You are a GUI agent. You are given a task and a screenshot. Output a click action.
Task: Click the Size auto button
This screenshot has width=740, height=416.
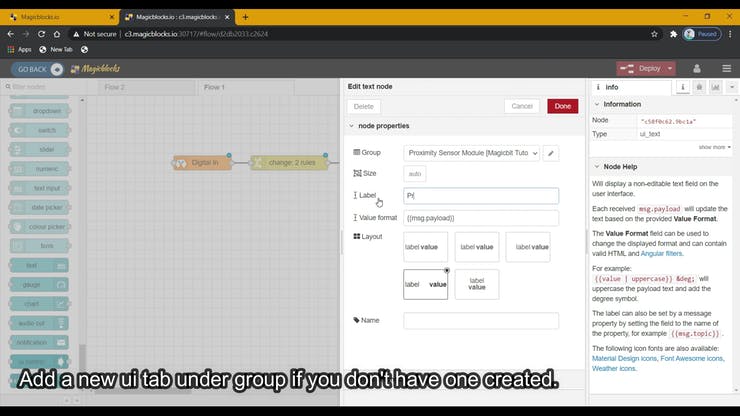414,174
